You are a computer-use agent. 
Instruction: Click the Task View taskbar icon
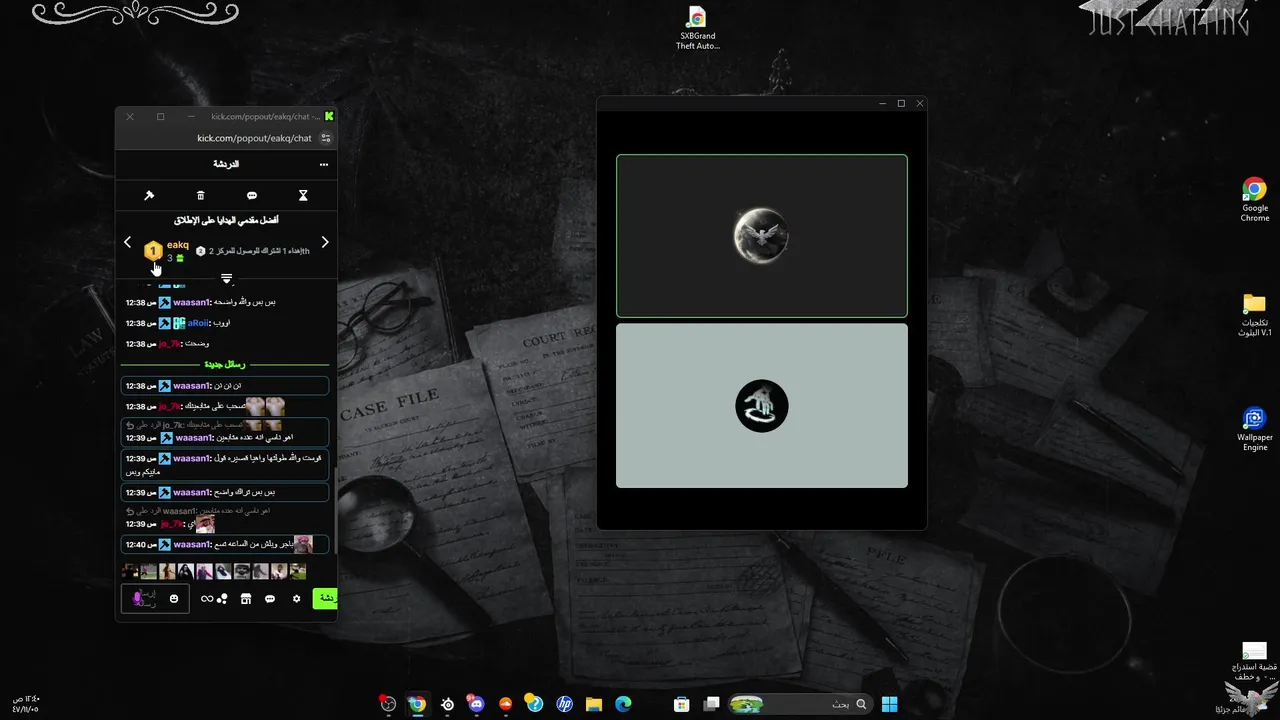(711, 704)
